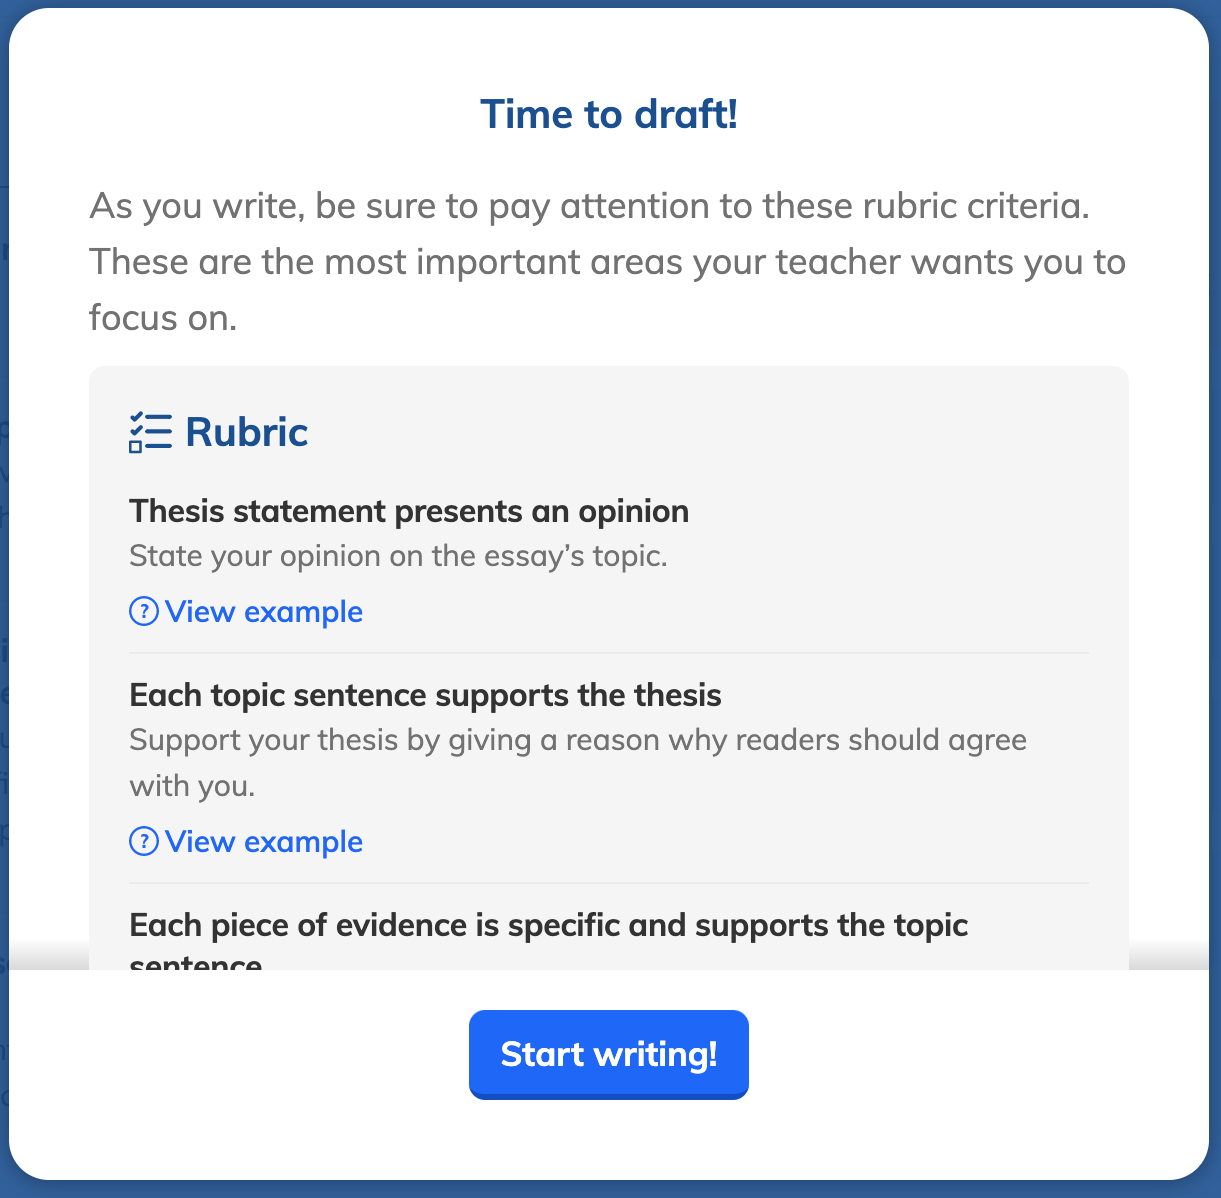Click the partially hidden word sentence at rubric bottom
Screen dimensions: 1221x1198
click(x=196, y=962)
